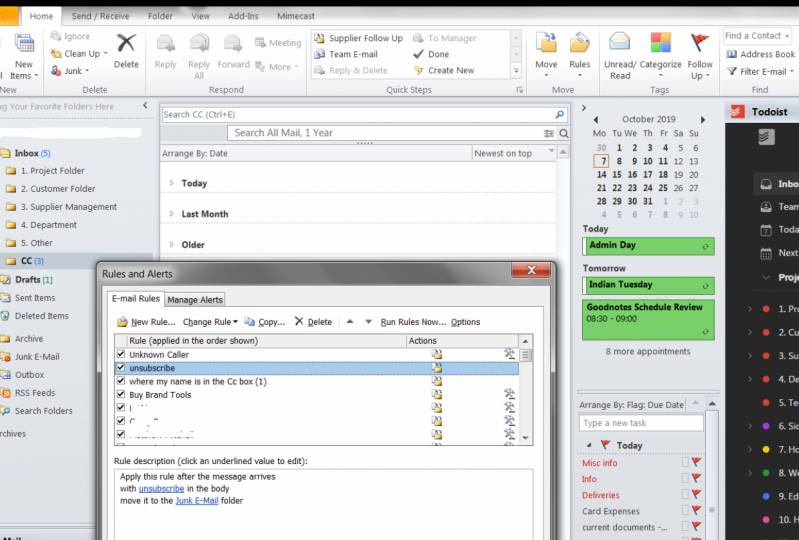
Task: Open Todoist Inbox icon
Action: 766,184
